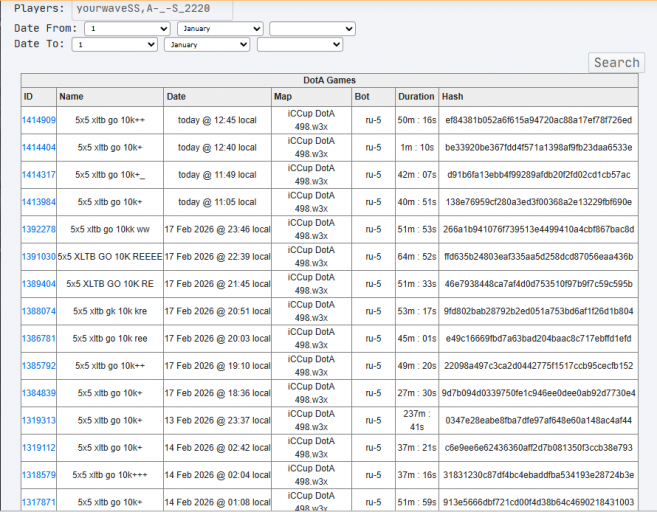Select duration 27m : 30s

[416, 393]
